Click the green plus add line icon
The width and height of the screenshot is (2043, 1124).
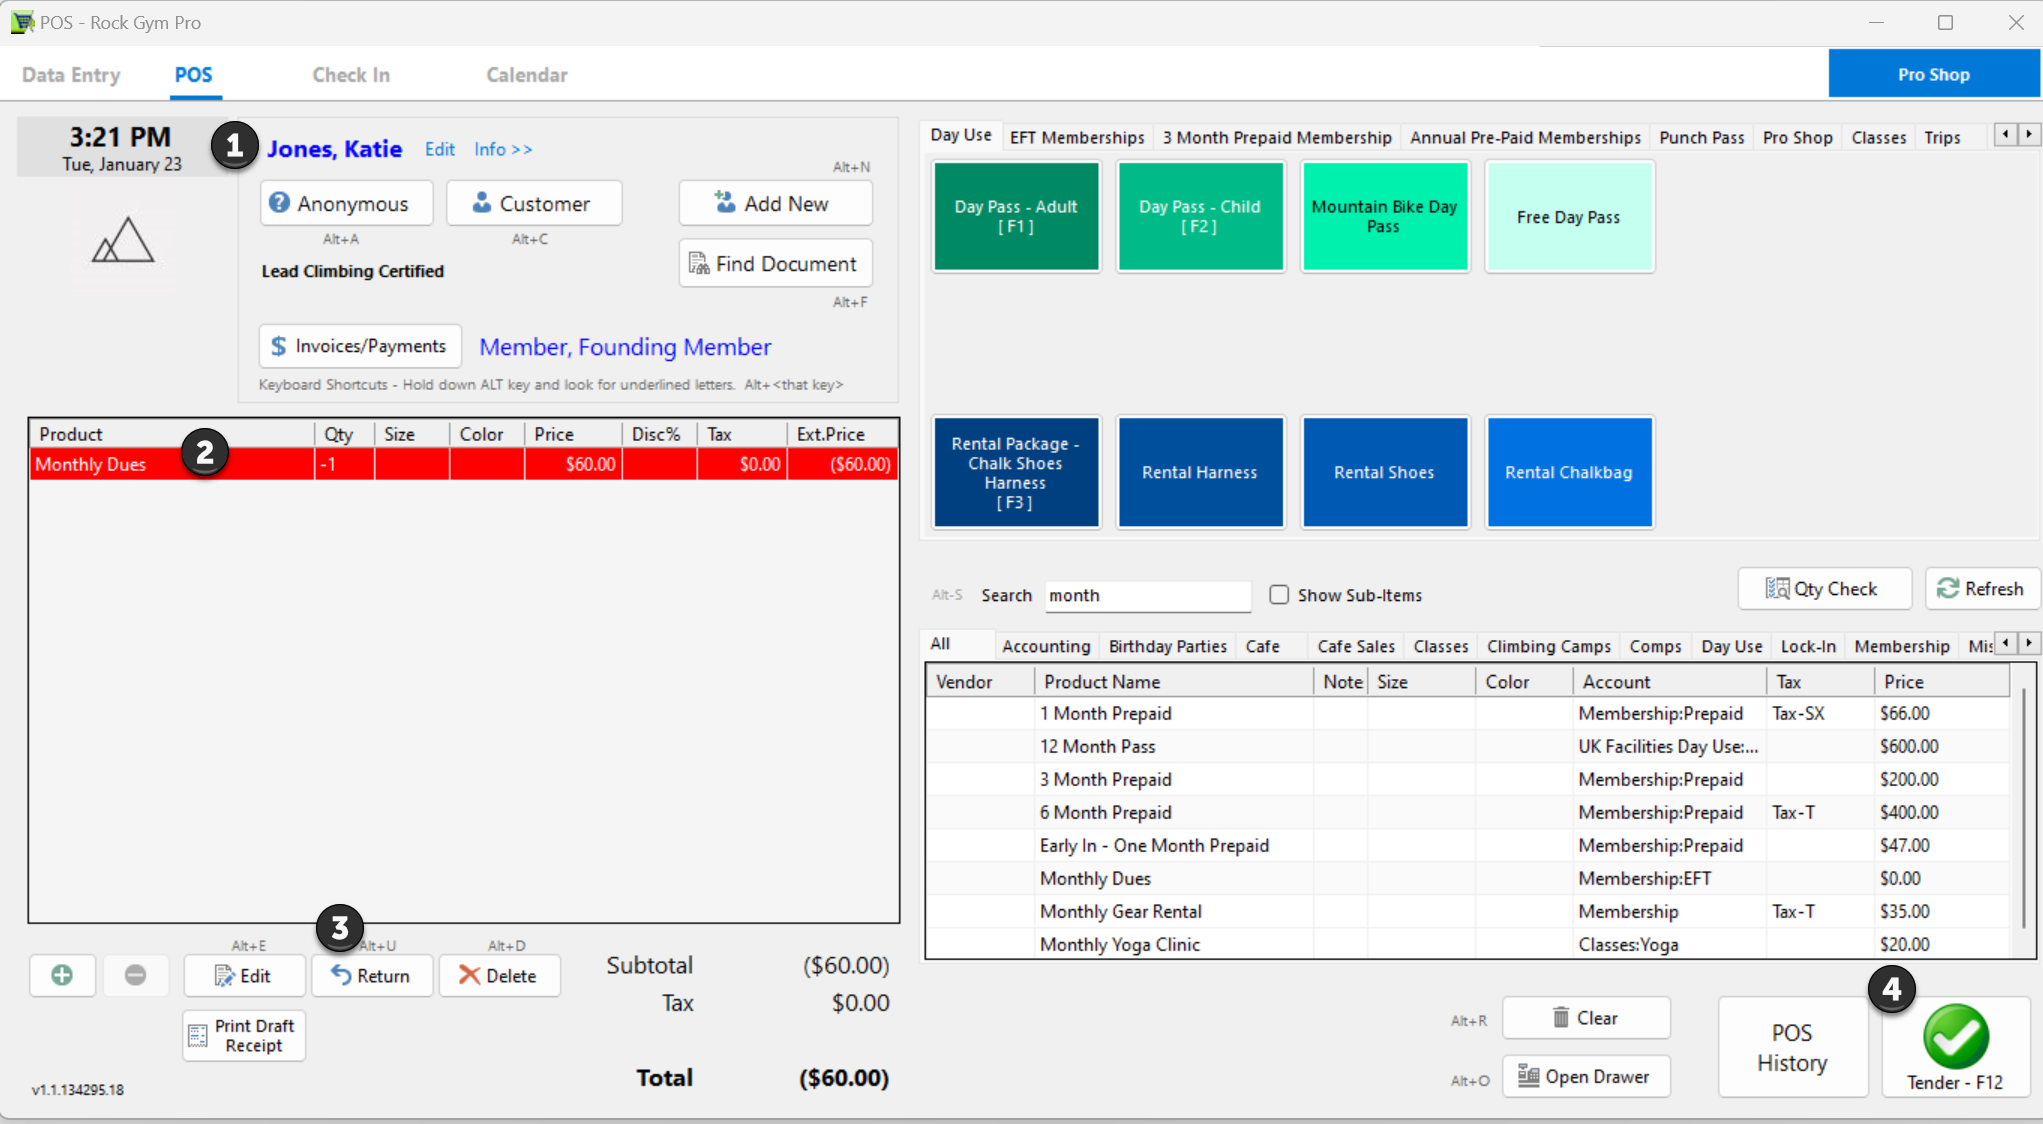(x=62, y=975)
